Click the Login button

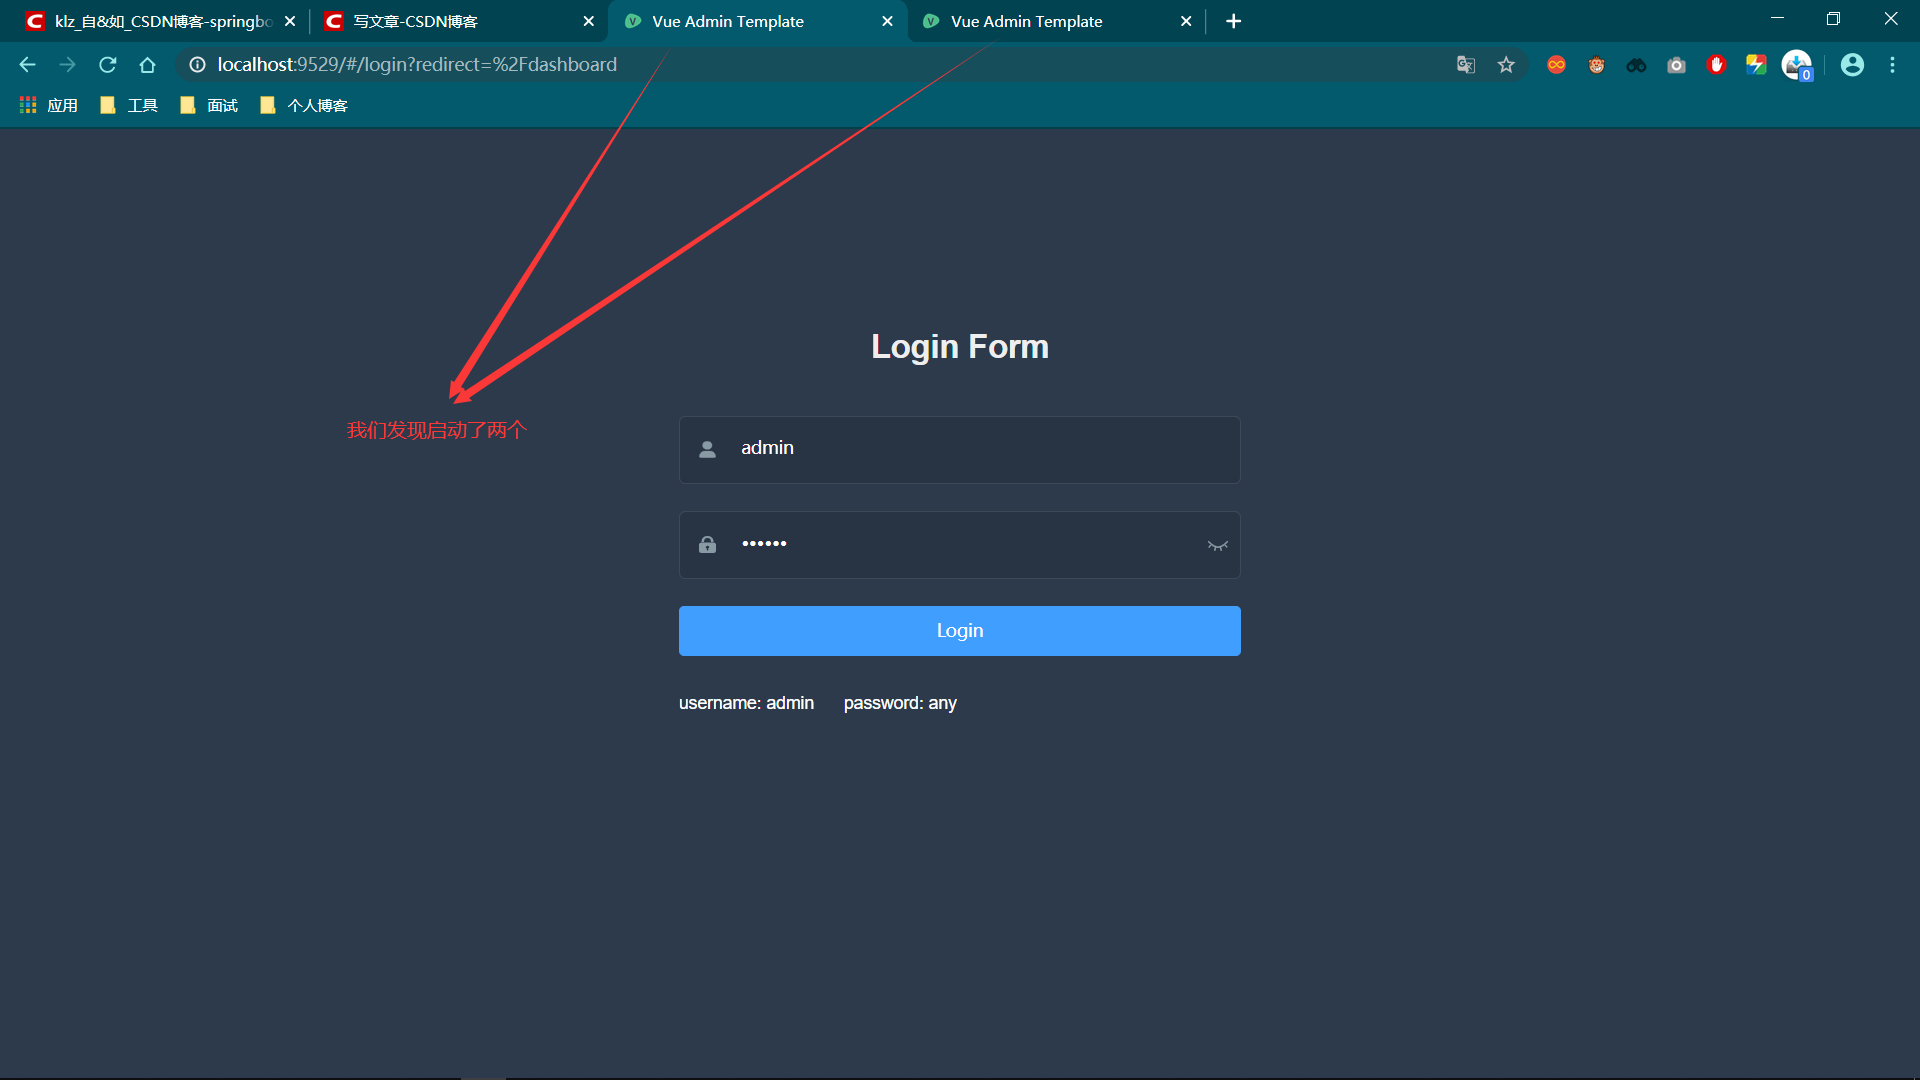(x=959, y=630)
